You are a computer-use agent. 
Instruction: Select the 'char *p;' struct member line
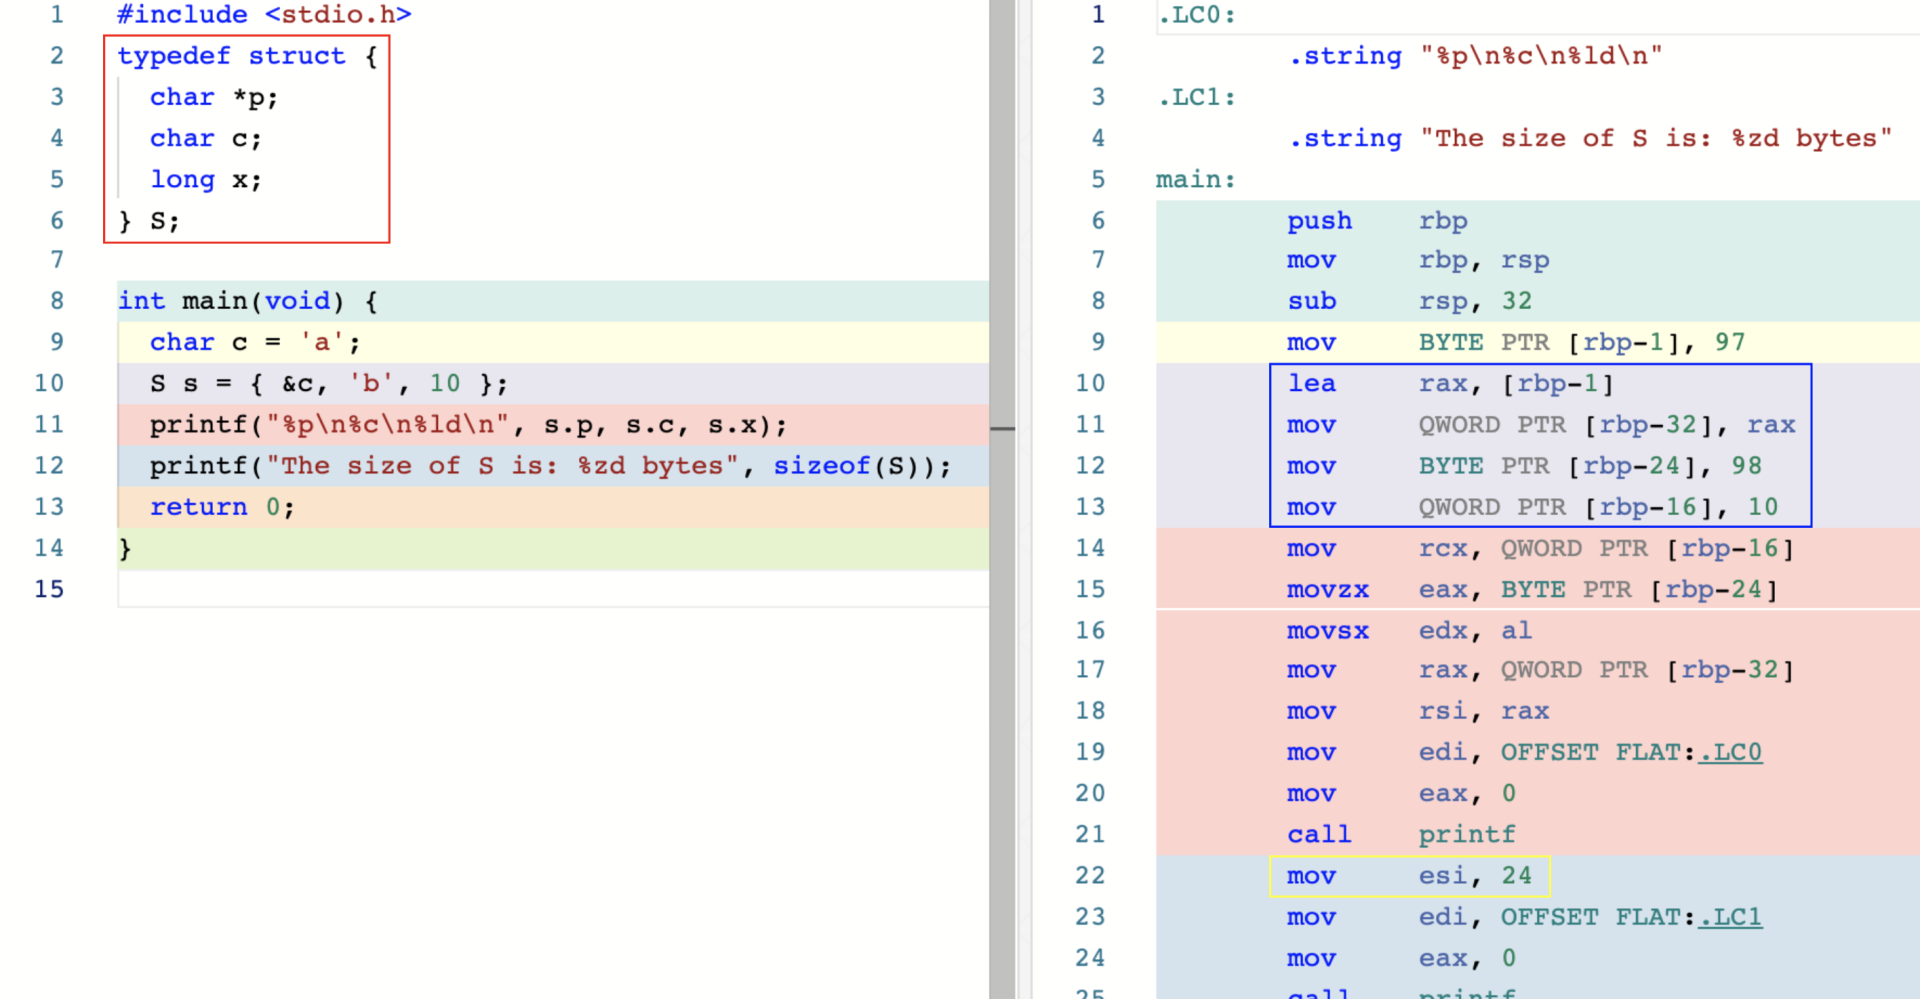click(x=214, y=97)
